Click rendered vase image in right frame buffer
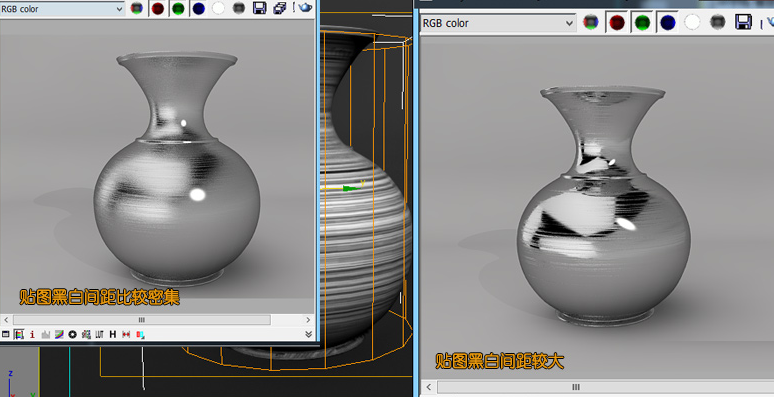Image resolution: width=774 pixels, height=397 pixels. pos(603,205)
